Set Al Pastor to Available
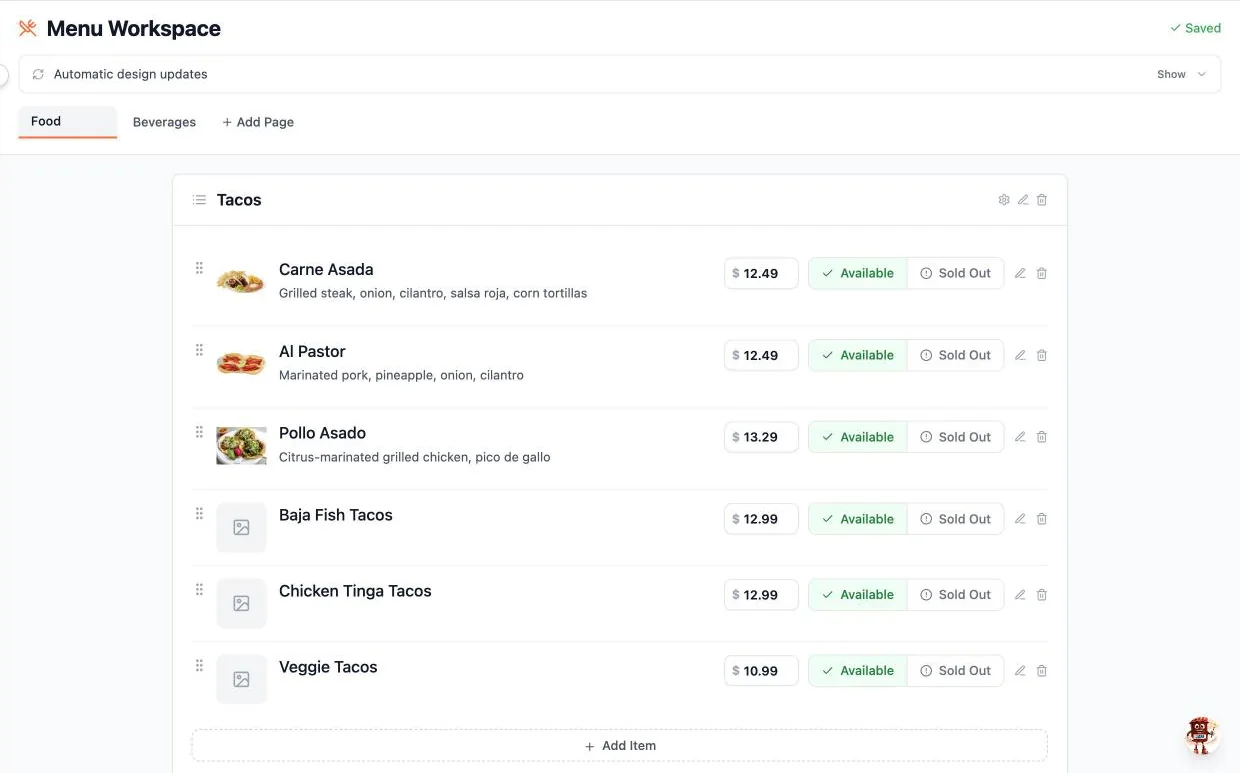1240x773 pixels. pyautogui.click(x=858, y=355)
